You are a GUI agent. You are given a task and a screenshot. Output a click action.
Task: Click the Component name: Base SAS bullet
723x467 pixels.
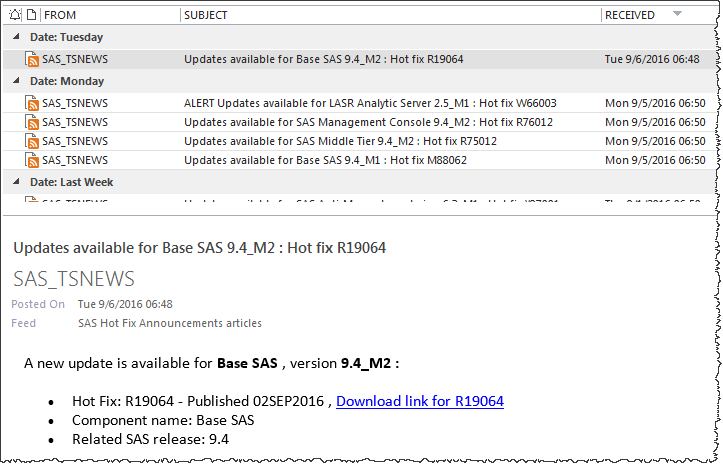point(163,420)
